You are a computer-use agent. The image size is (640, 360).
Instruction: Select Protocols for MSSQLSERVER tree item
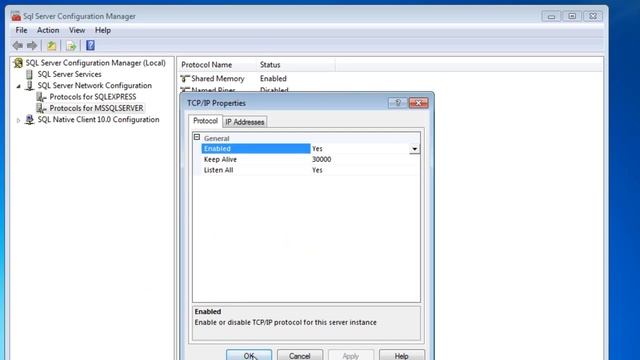(x=96, y=108)
